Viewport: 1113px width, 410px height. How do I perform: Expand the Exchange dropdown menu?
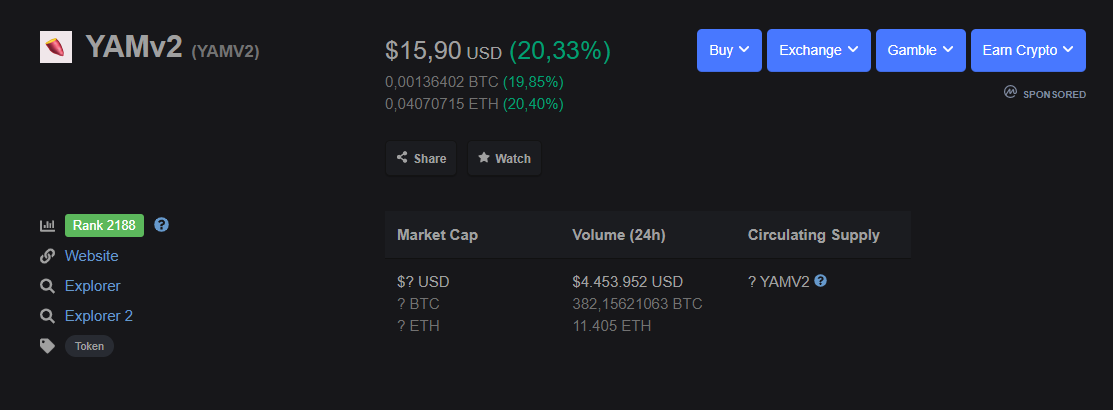coord(818,50)
